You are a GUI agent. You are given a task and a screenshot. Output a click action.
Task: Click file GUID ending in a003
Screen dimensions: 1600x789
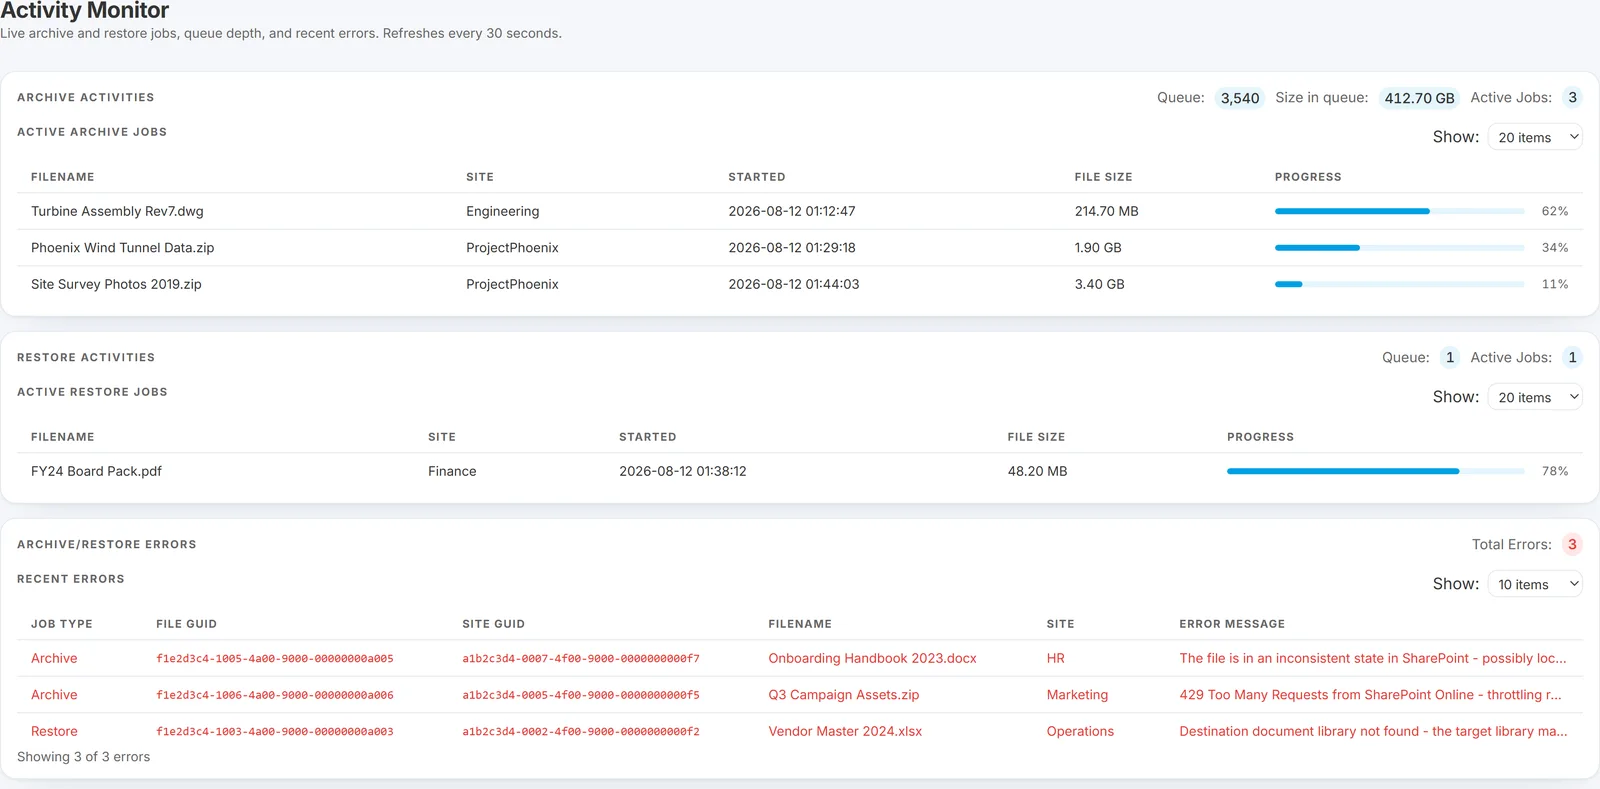(x=275, y=731)
